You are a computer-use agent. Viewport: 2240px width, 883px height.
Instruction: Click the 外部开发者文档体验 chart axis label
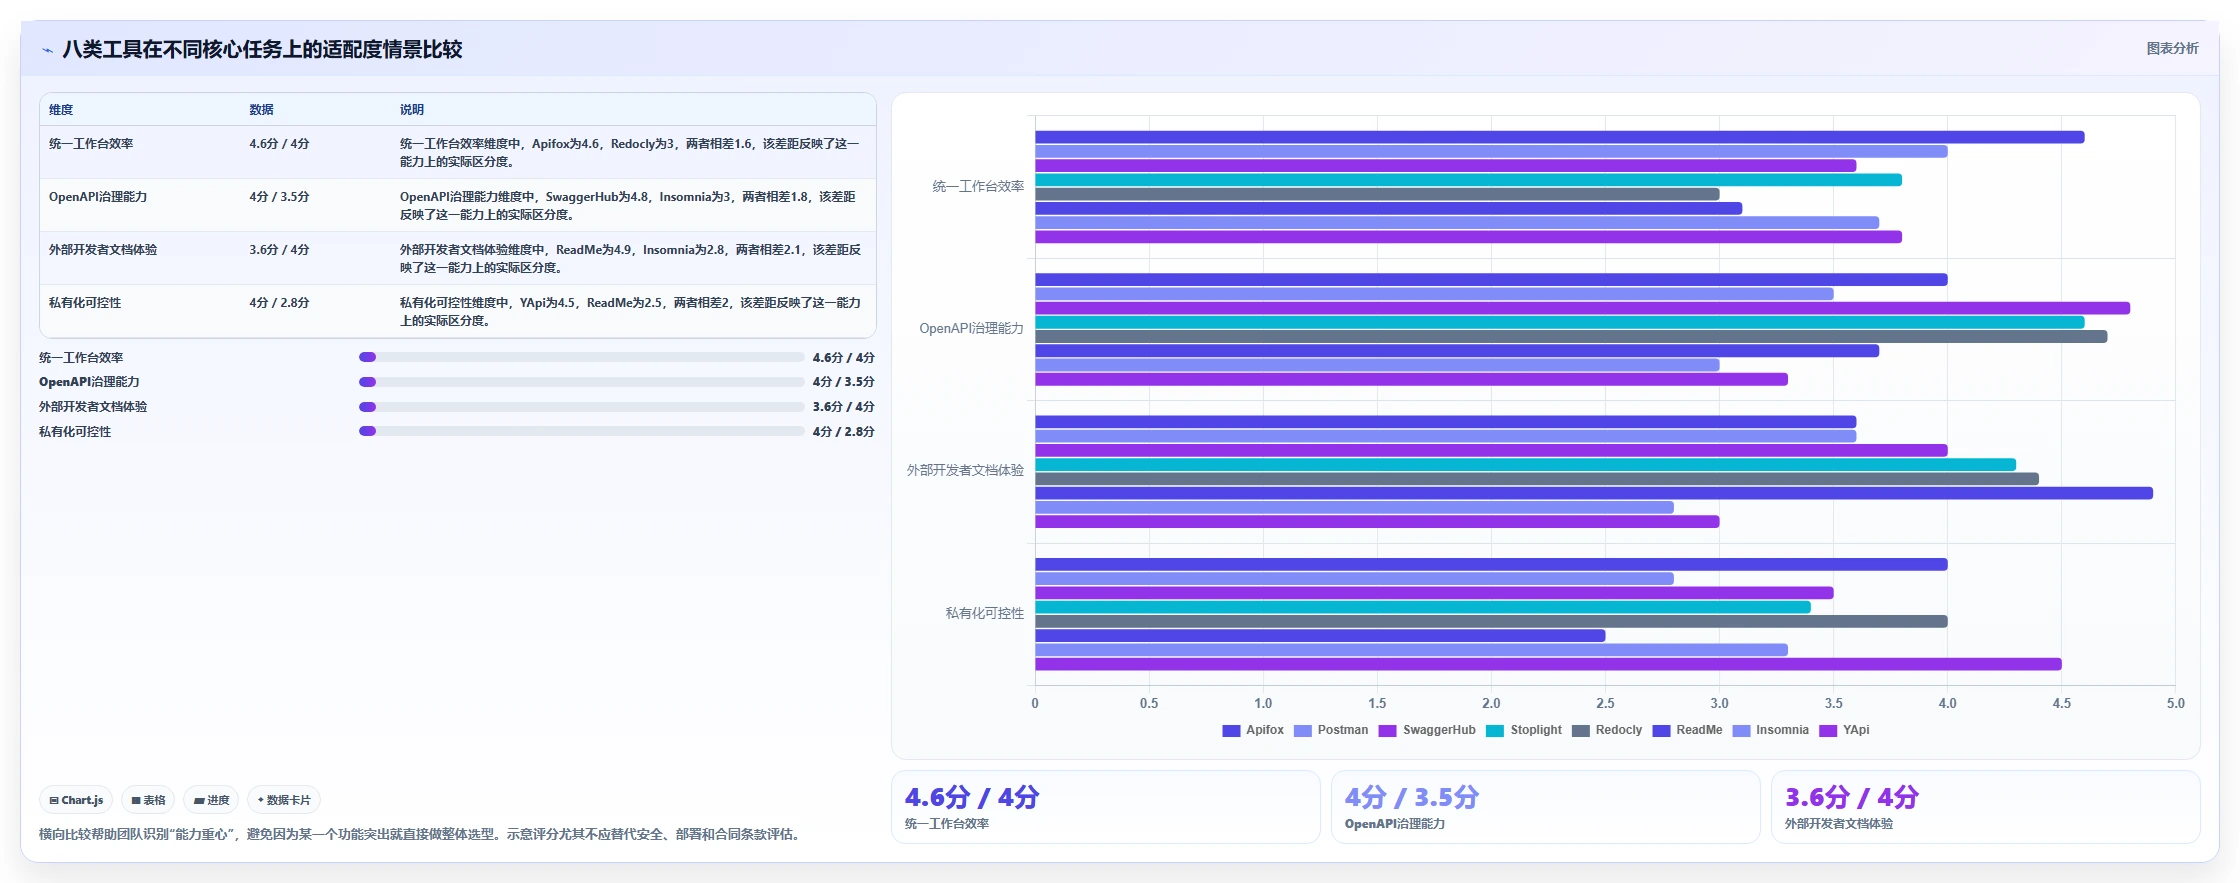[x=965, y=471]
